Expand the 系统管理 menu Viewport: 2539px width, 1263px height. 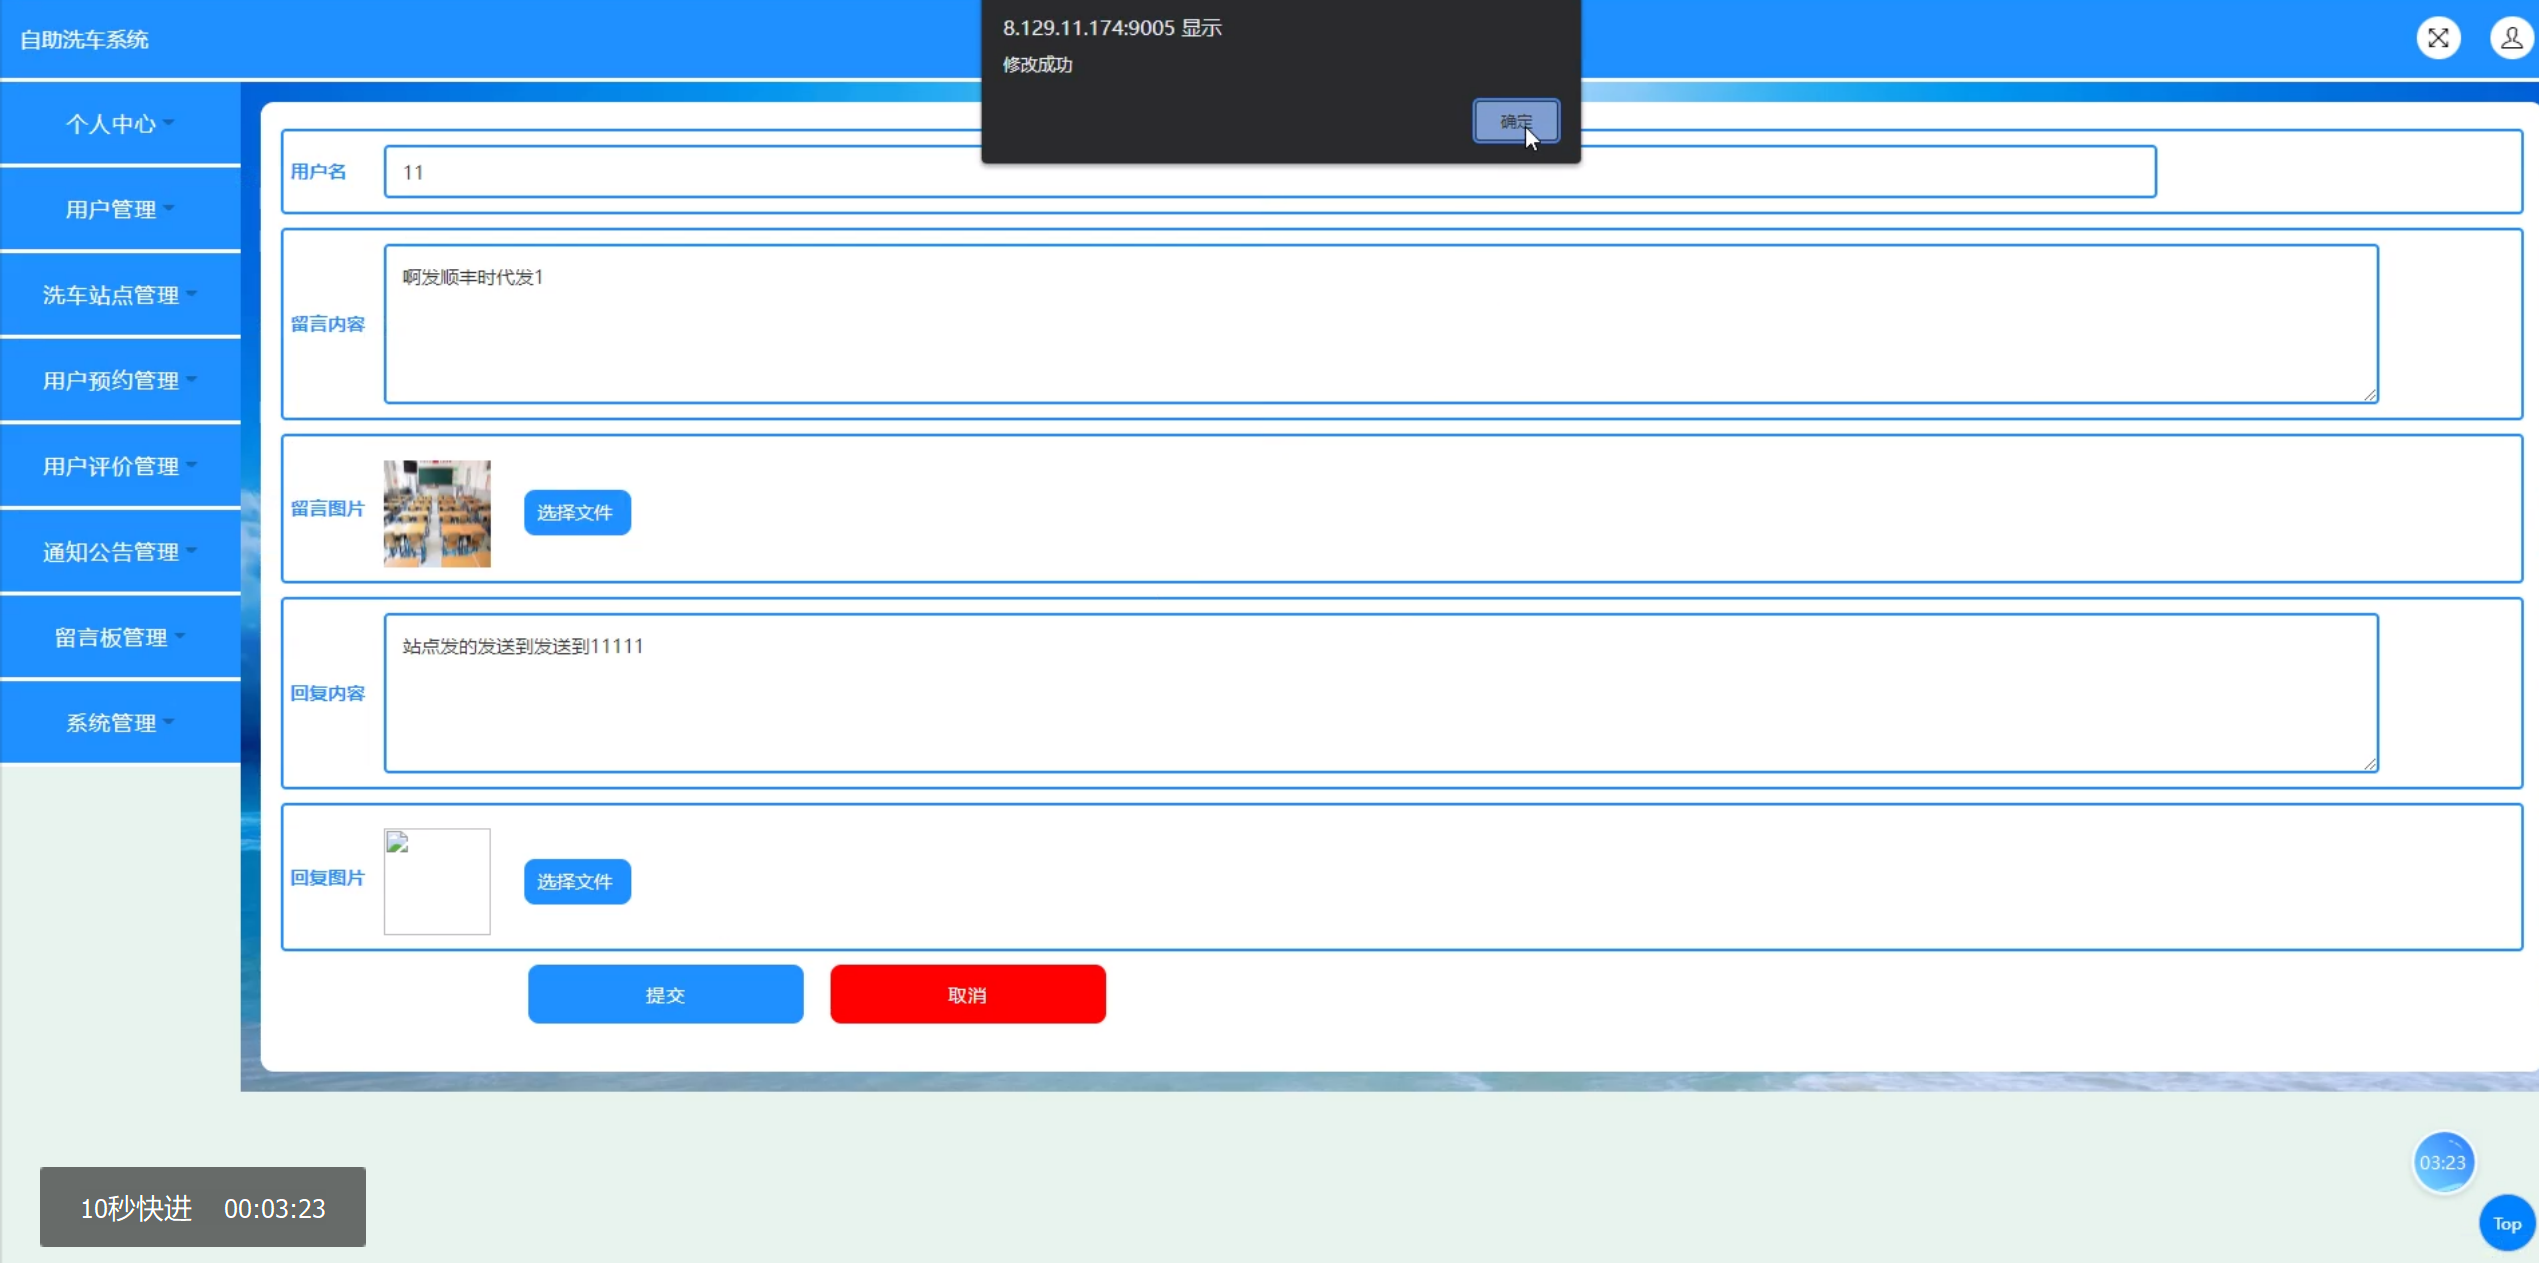(x=119, y=723)
